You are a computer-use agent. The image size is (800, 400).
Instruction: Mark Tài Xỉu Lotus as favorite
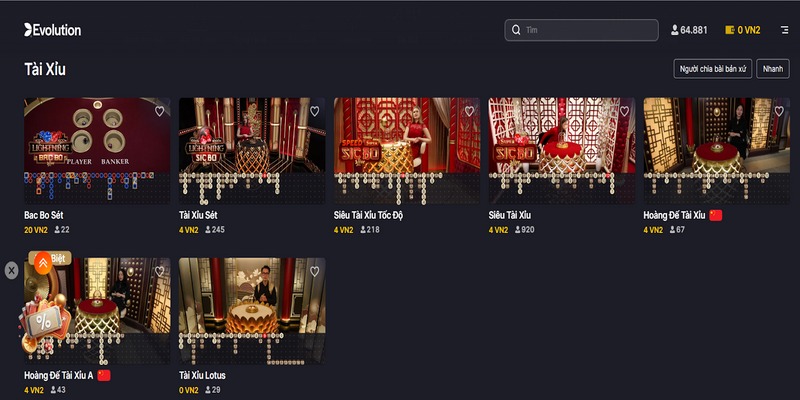pos(315,271)
